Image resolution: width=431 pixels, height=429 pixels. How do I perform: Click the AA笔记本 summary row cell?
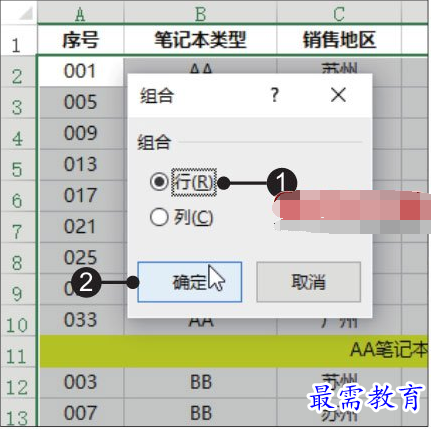coord(233,351)
